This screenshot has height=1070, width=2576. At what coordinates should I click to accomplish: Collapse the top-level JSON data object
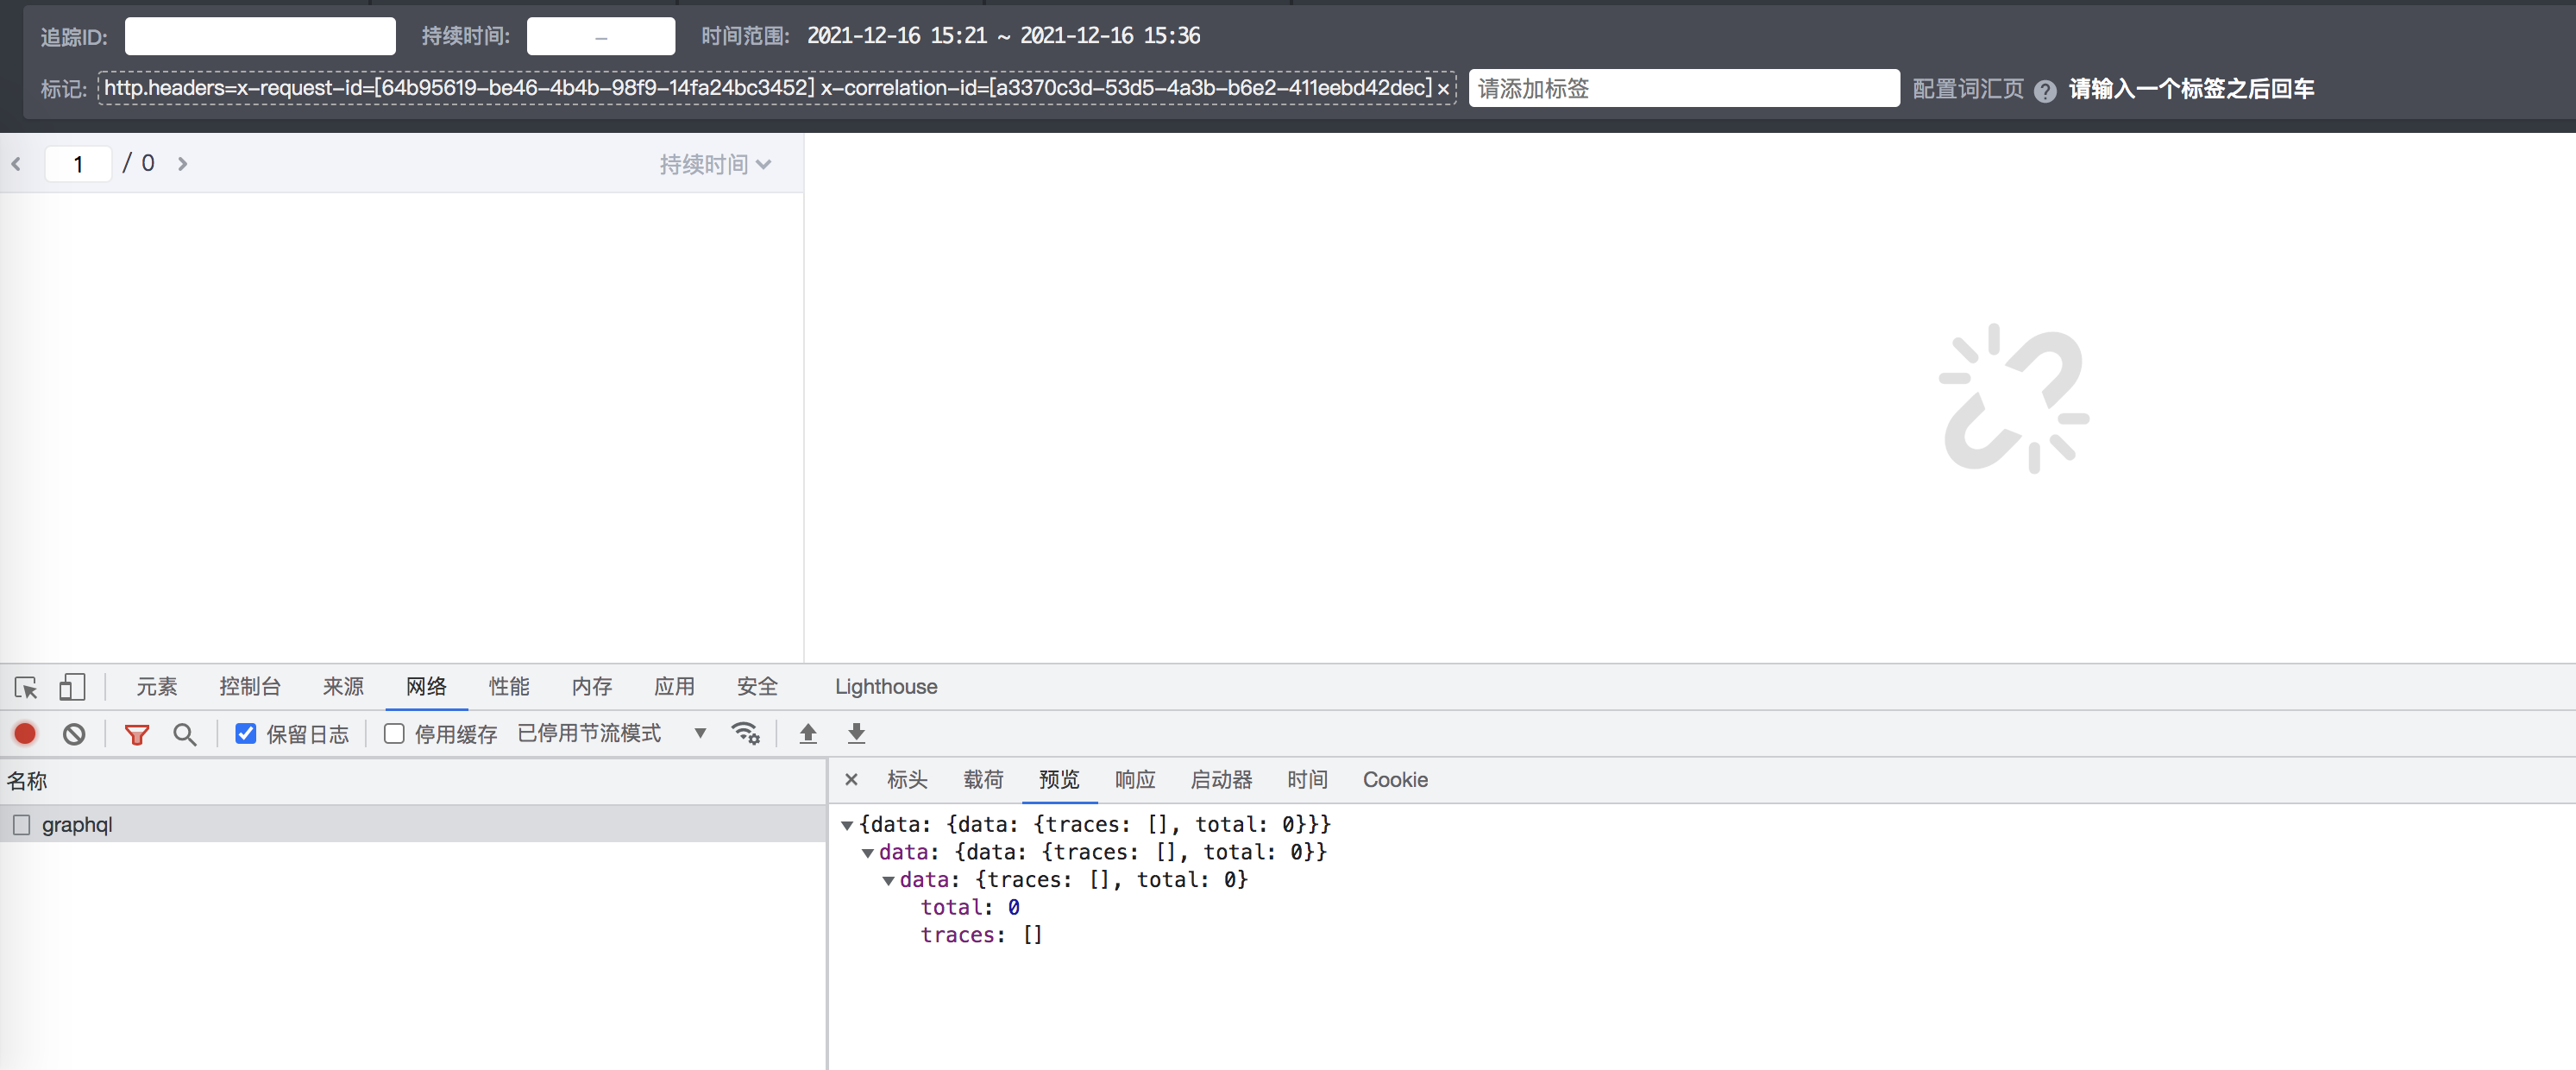click(847, 825)
